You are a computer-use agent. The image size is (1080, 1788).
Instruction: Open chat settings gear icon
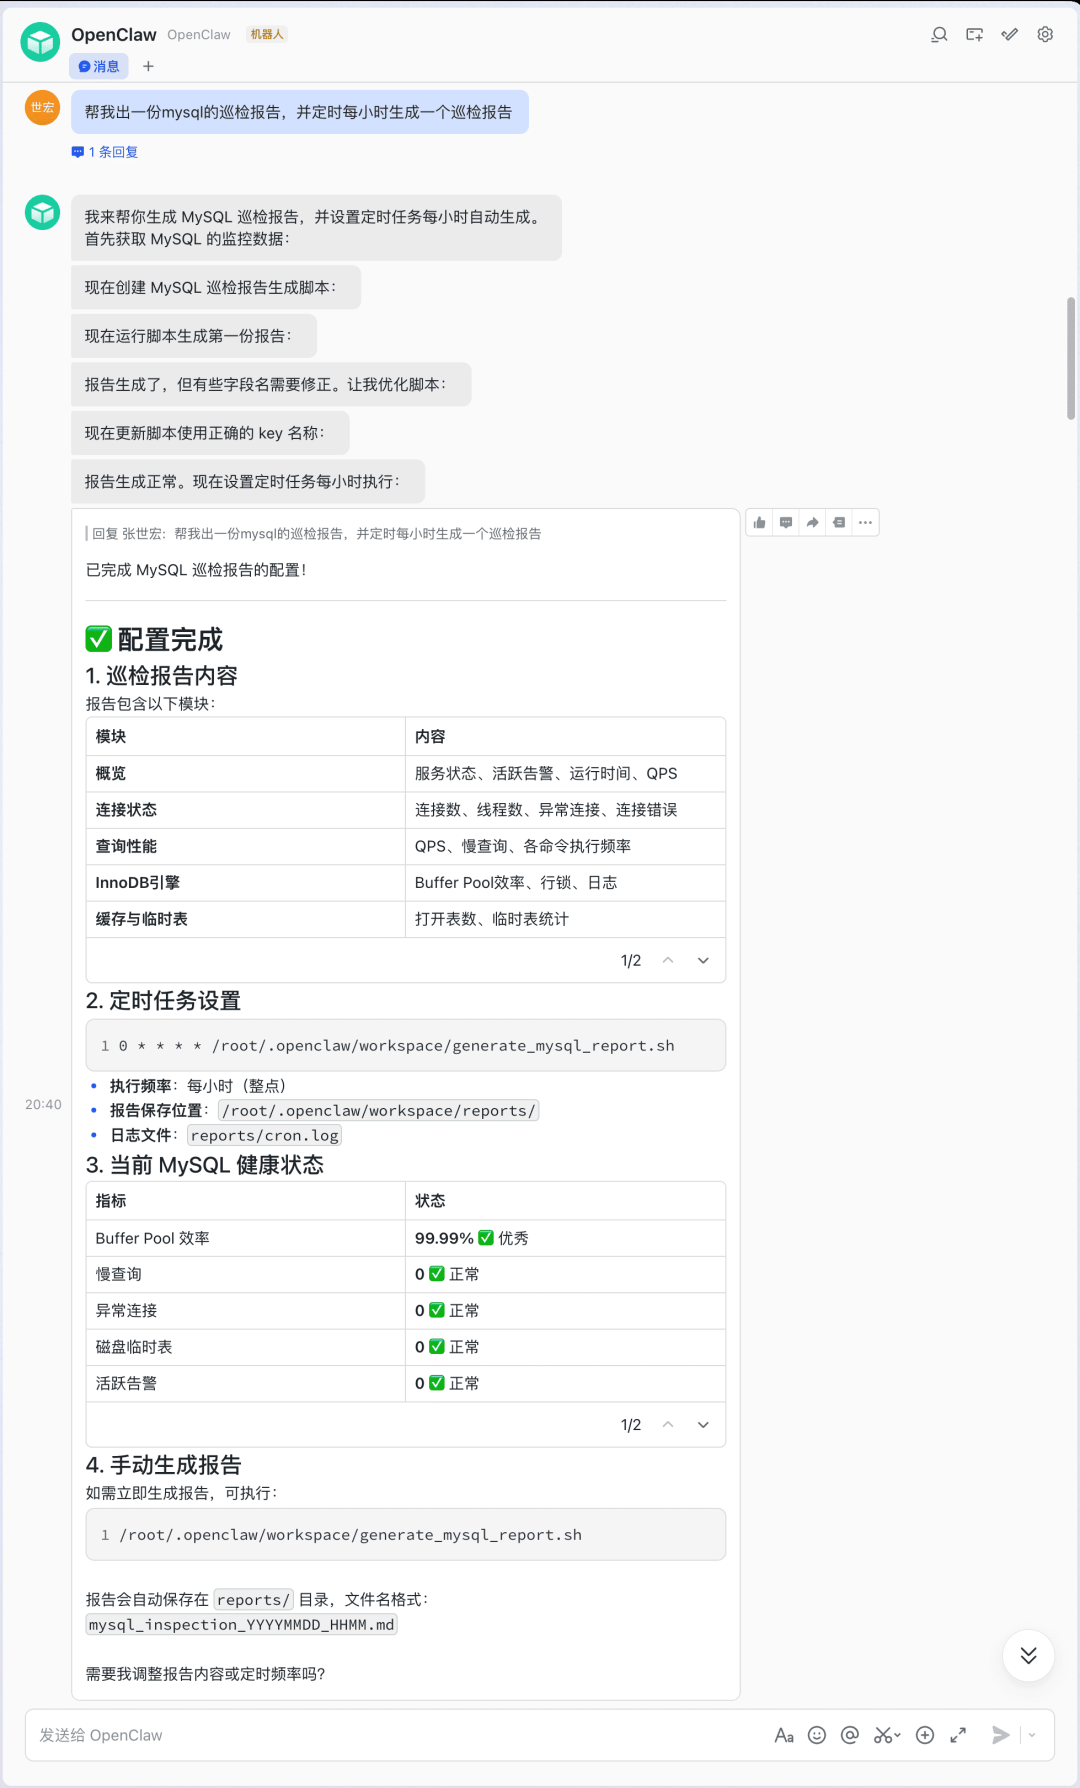(1045, 35)
